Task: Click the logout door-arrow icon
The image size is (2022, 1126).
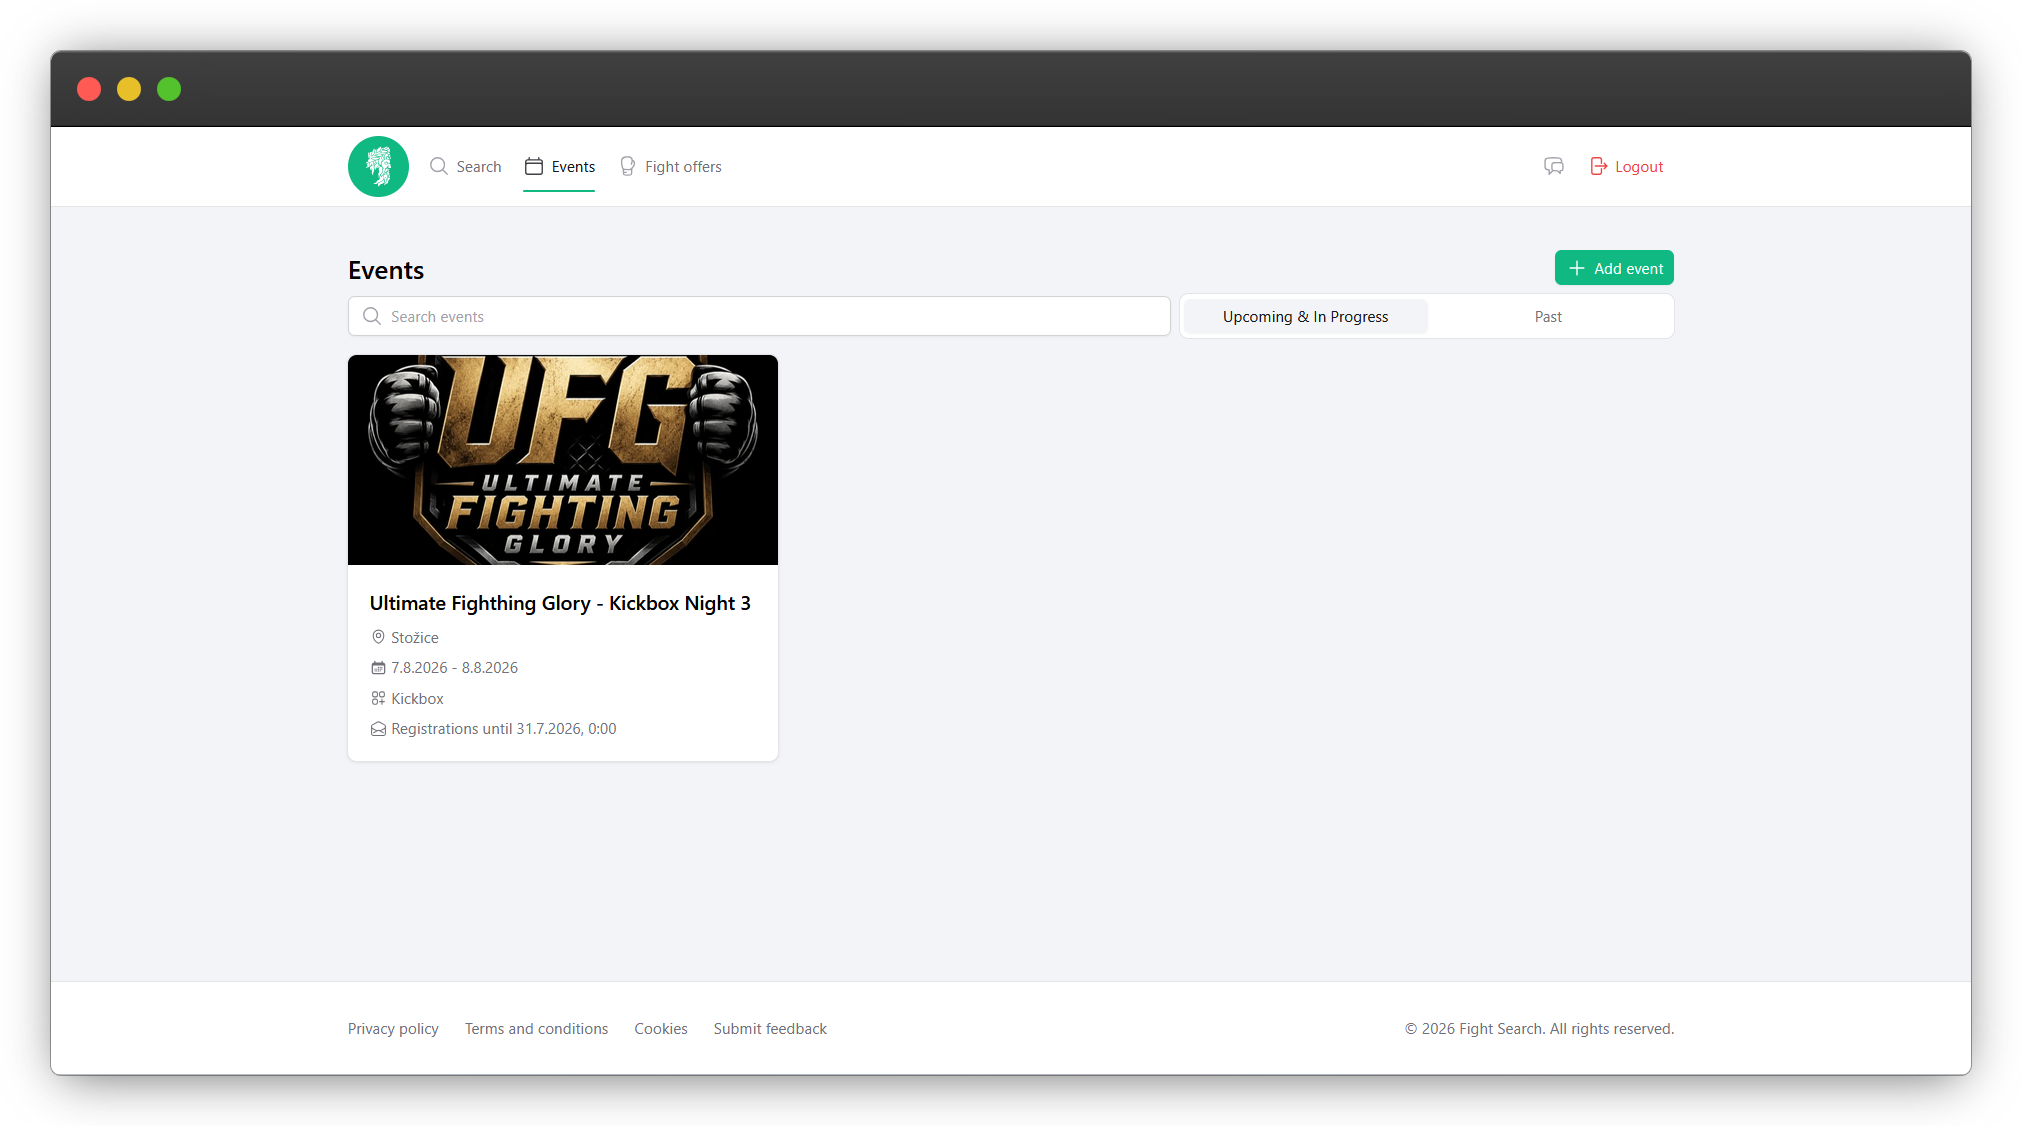Action: [x=1599, y=166]
